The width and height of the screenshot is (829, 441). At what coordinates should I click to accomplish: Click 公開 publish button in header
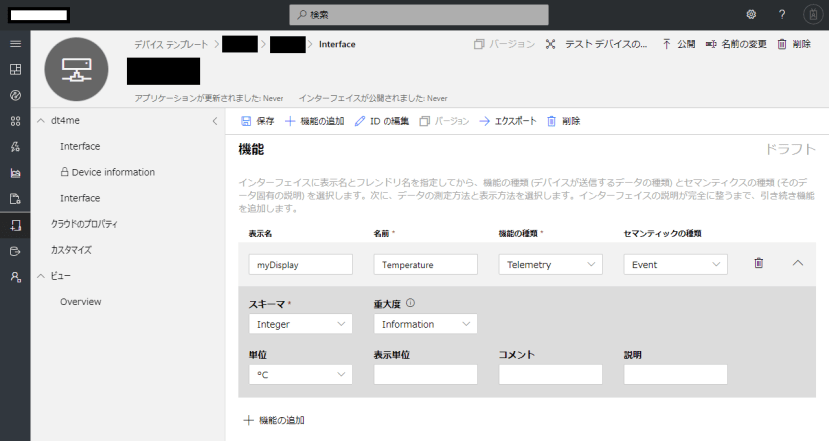(x=678, y=44)
